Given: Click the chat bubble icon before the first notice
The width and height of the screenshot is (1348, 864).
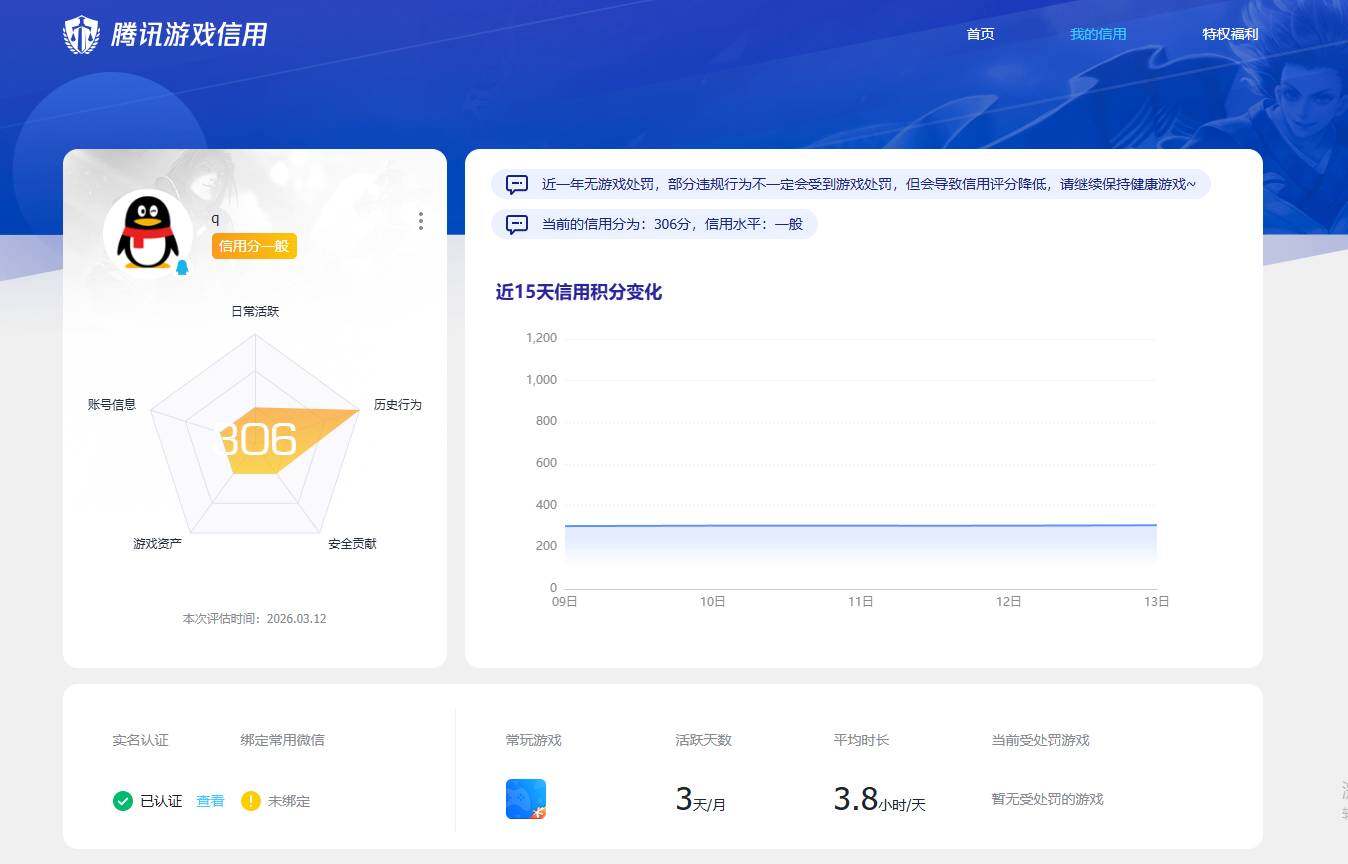Looking at the screenshot, I should (x=516, y=184).
